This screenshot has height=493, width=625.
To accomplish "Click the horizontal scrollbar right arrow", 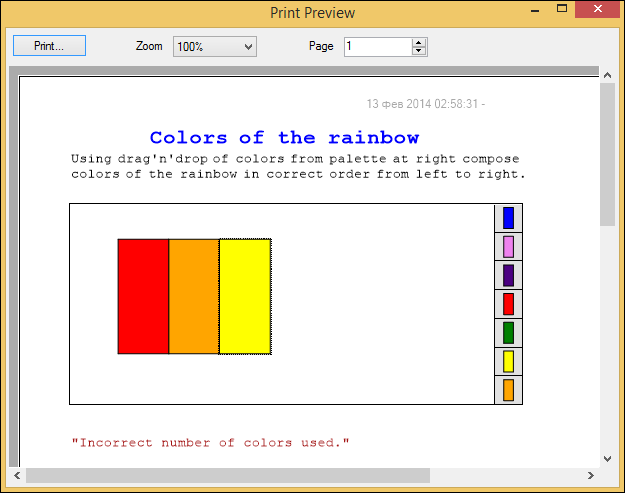I will [x=591, y=475].
